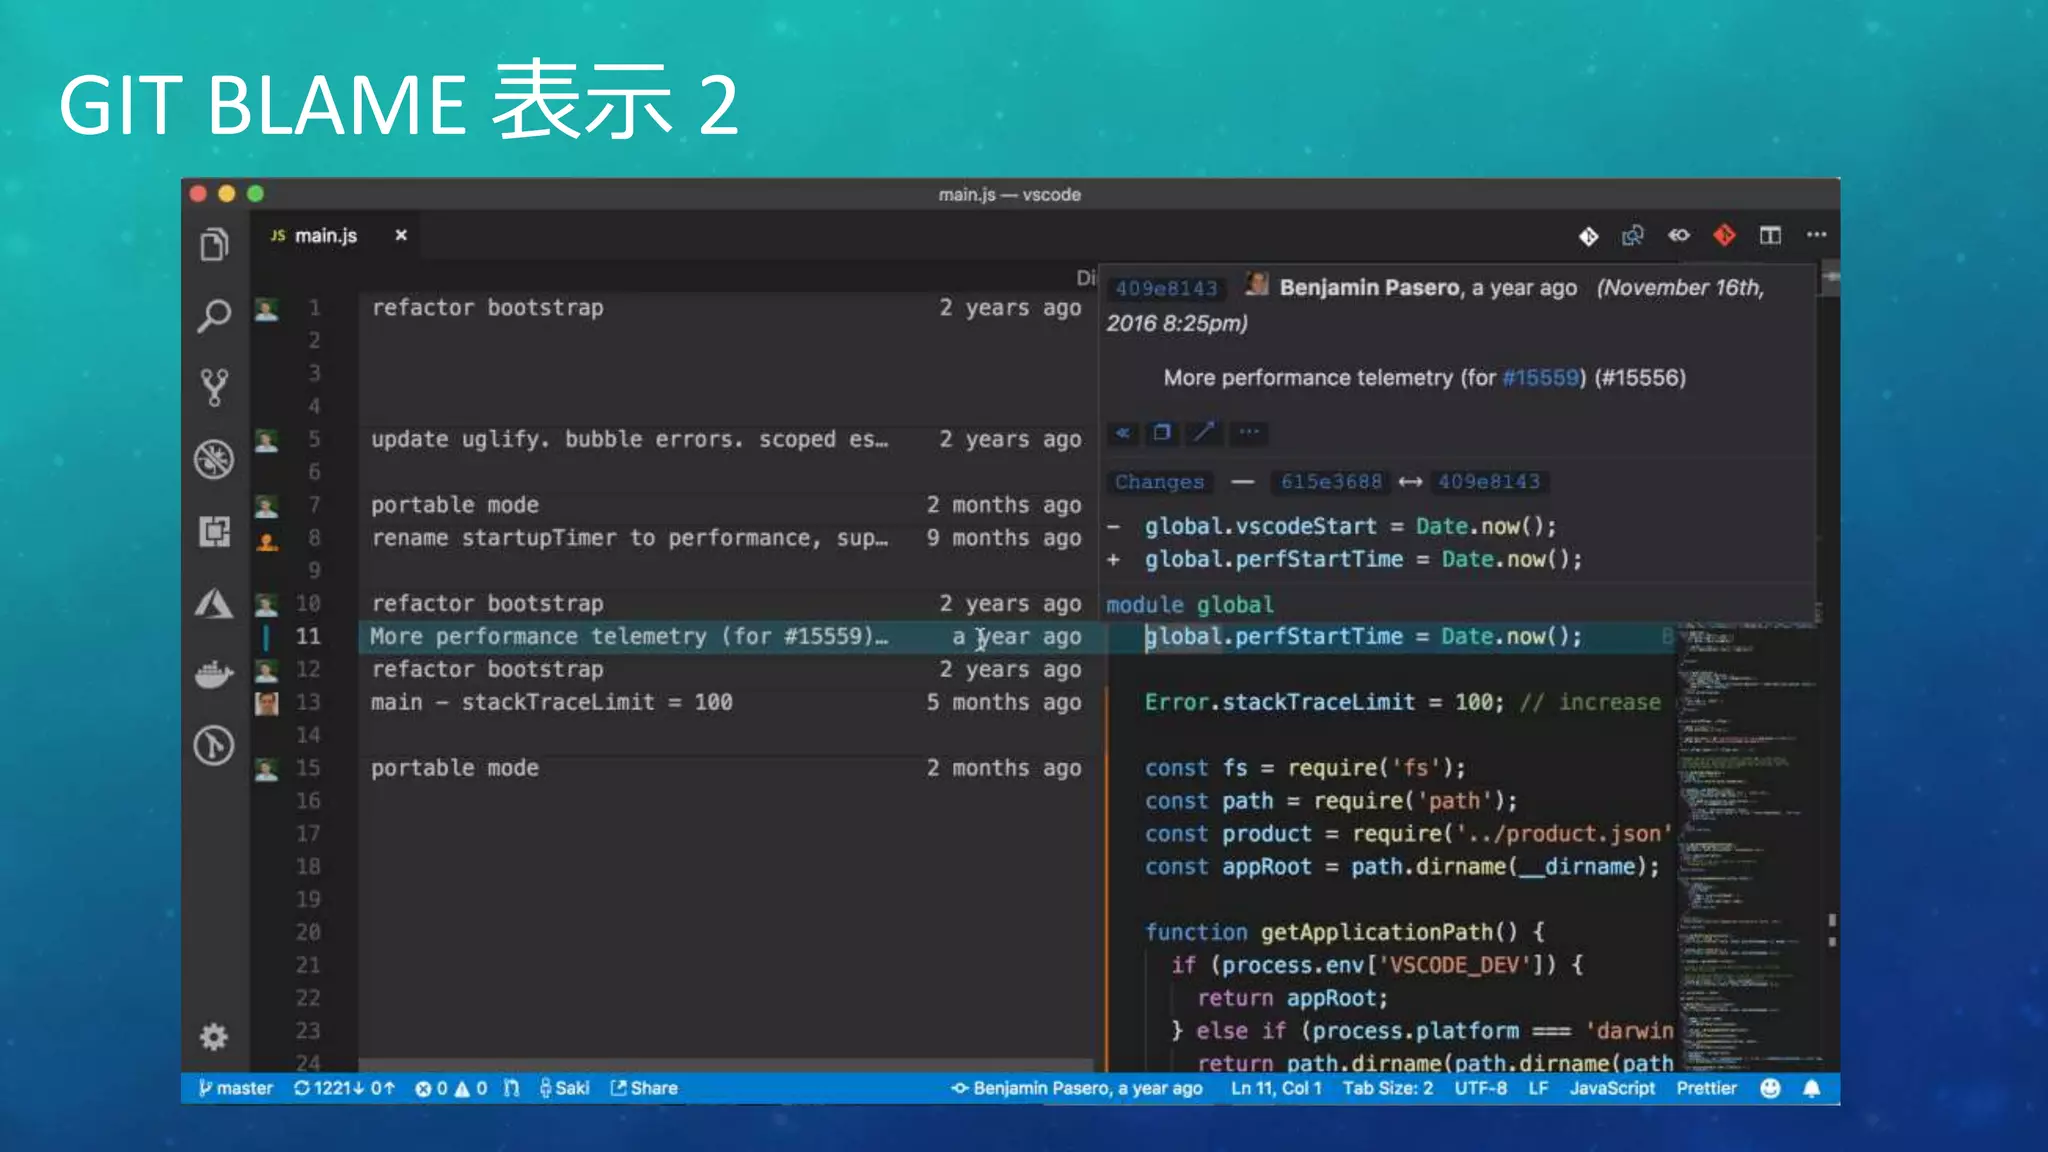2048x1152 pixels.
Task: Click the horizontal scrollbar at editor bottom
Action: (727, 1066)
